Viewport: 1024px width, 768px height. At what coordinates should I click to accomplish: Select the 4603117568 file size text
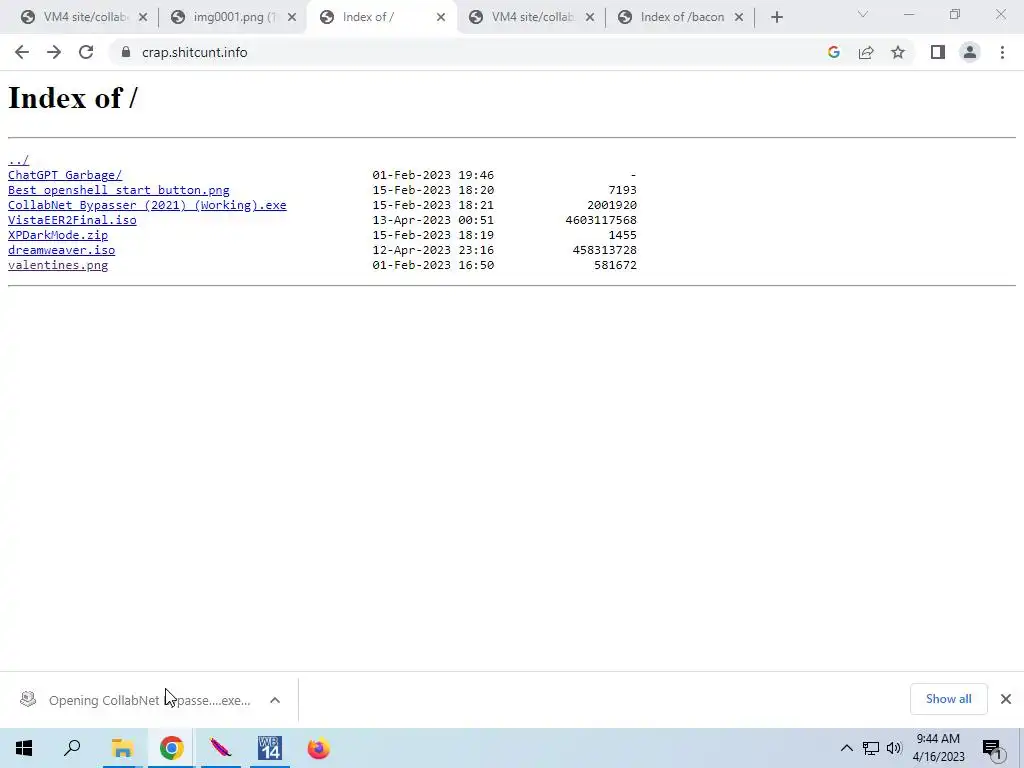601,220
